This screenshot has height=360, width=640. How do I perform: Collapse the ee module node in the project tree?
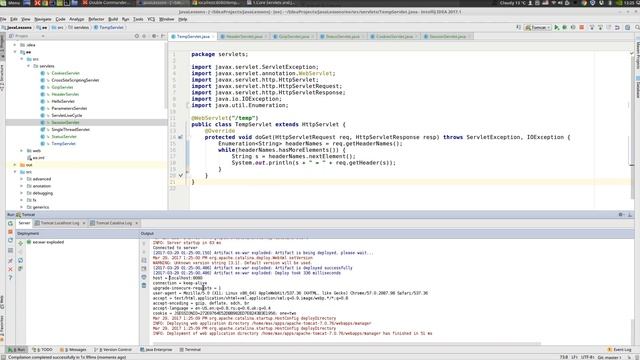pos(15,52)
